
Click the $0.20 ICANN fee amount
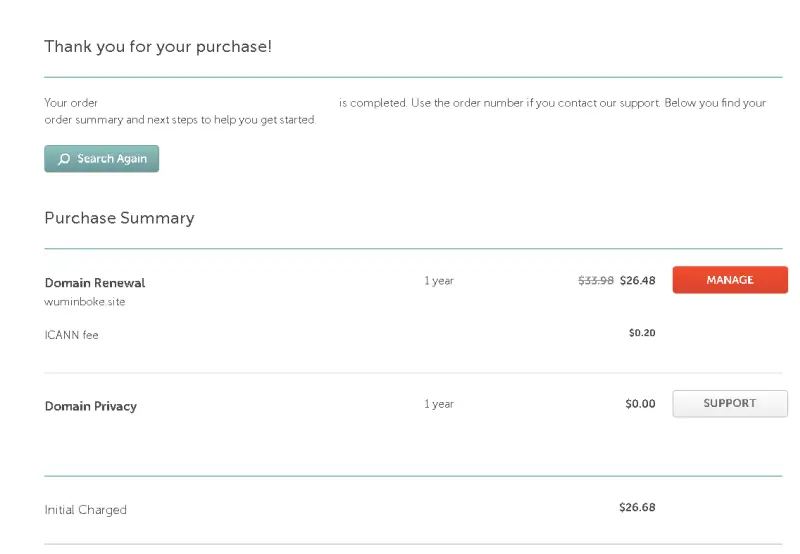(642, 333)
